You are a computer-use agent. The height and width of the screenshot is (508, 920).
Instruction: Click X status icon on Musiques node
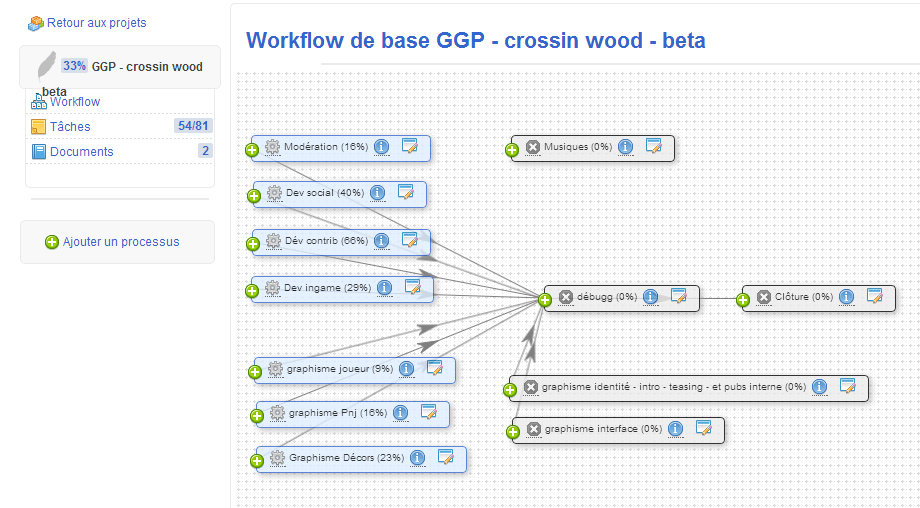click(x=533, y=147)
